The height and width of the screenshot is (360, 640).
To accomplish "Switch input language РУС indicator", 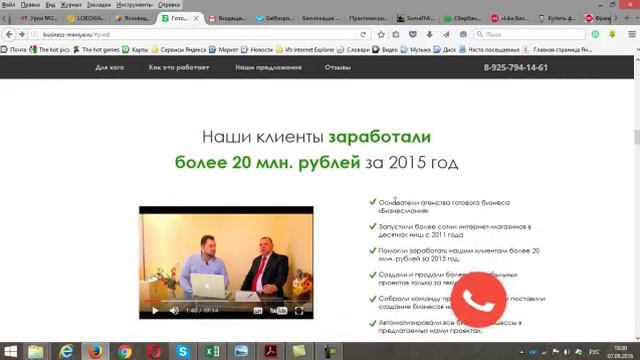I will coord(594,352).
